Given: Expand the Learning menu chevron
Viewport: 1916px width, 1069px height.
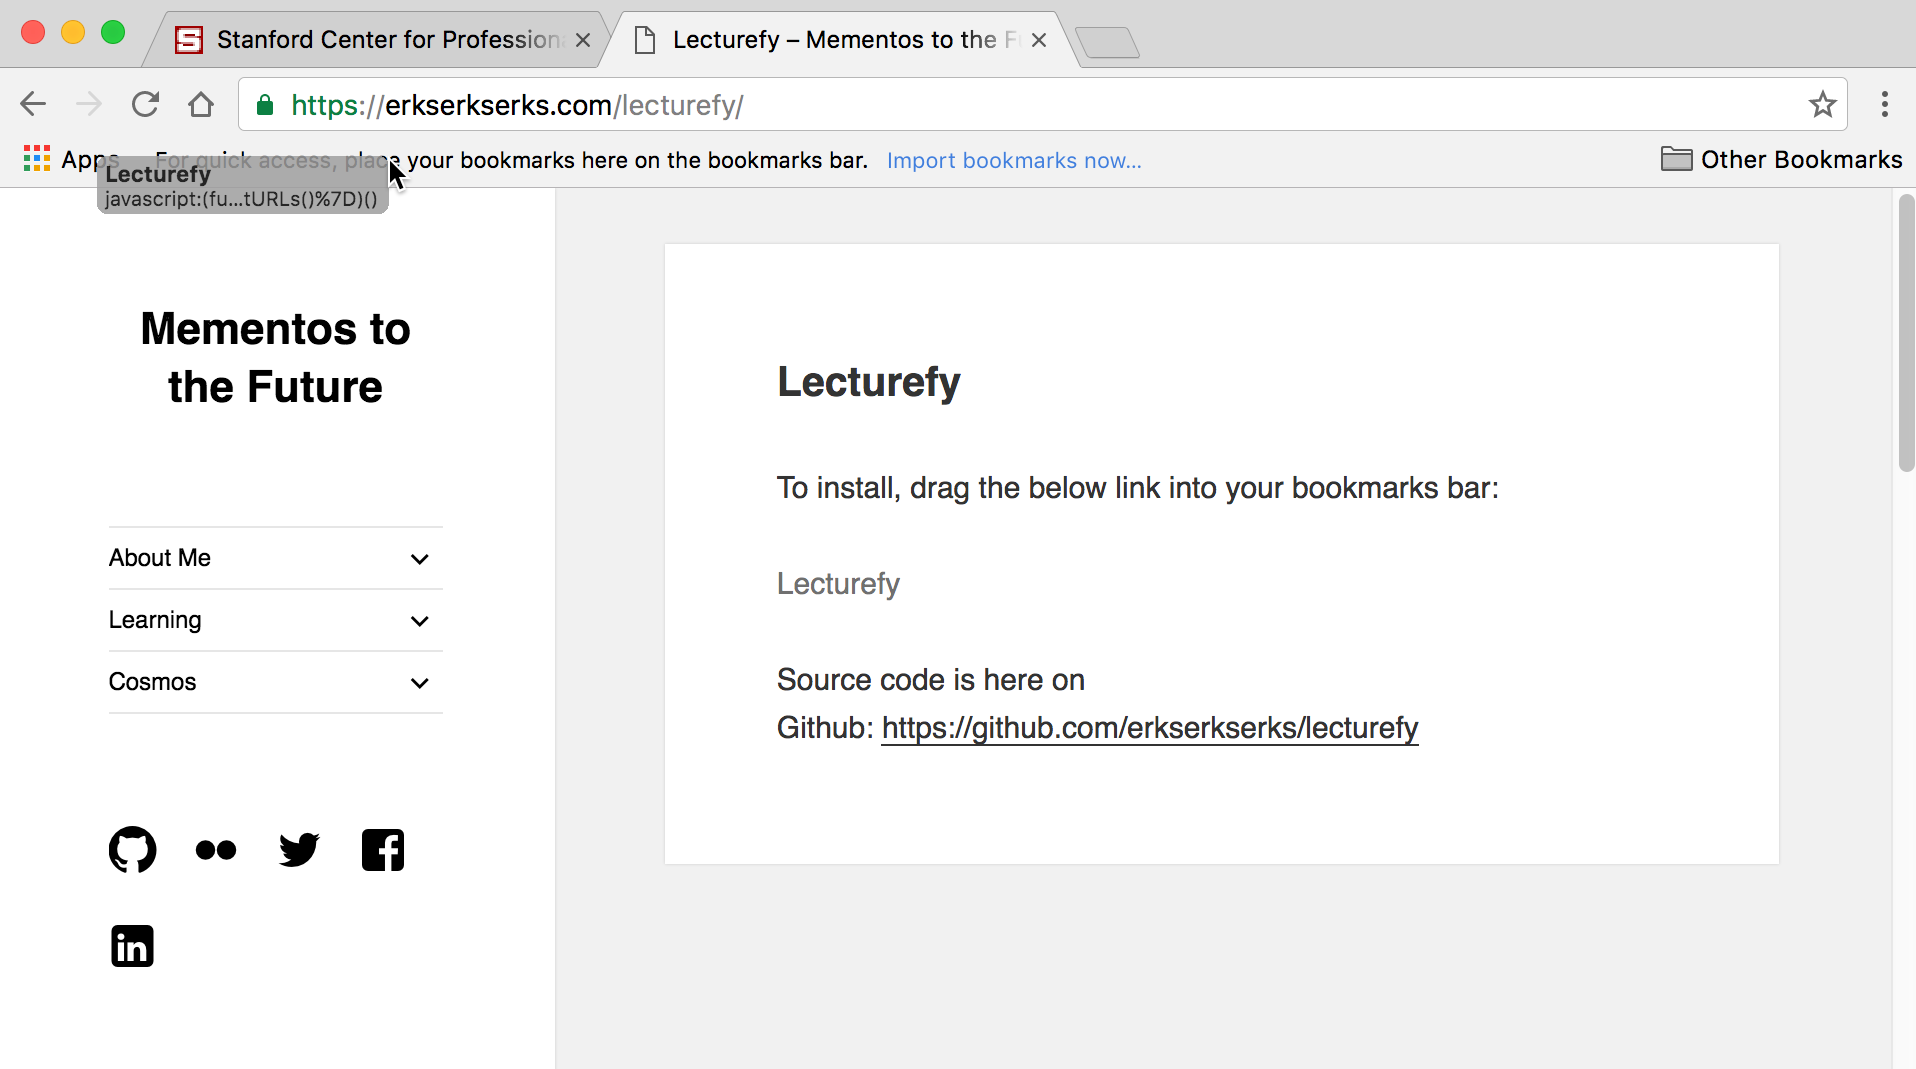Looking at the screenshot, I should [420, 621].
